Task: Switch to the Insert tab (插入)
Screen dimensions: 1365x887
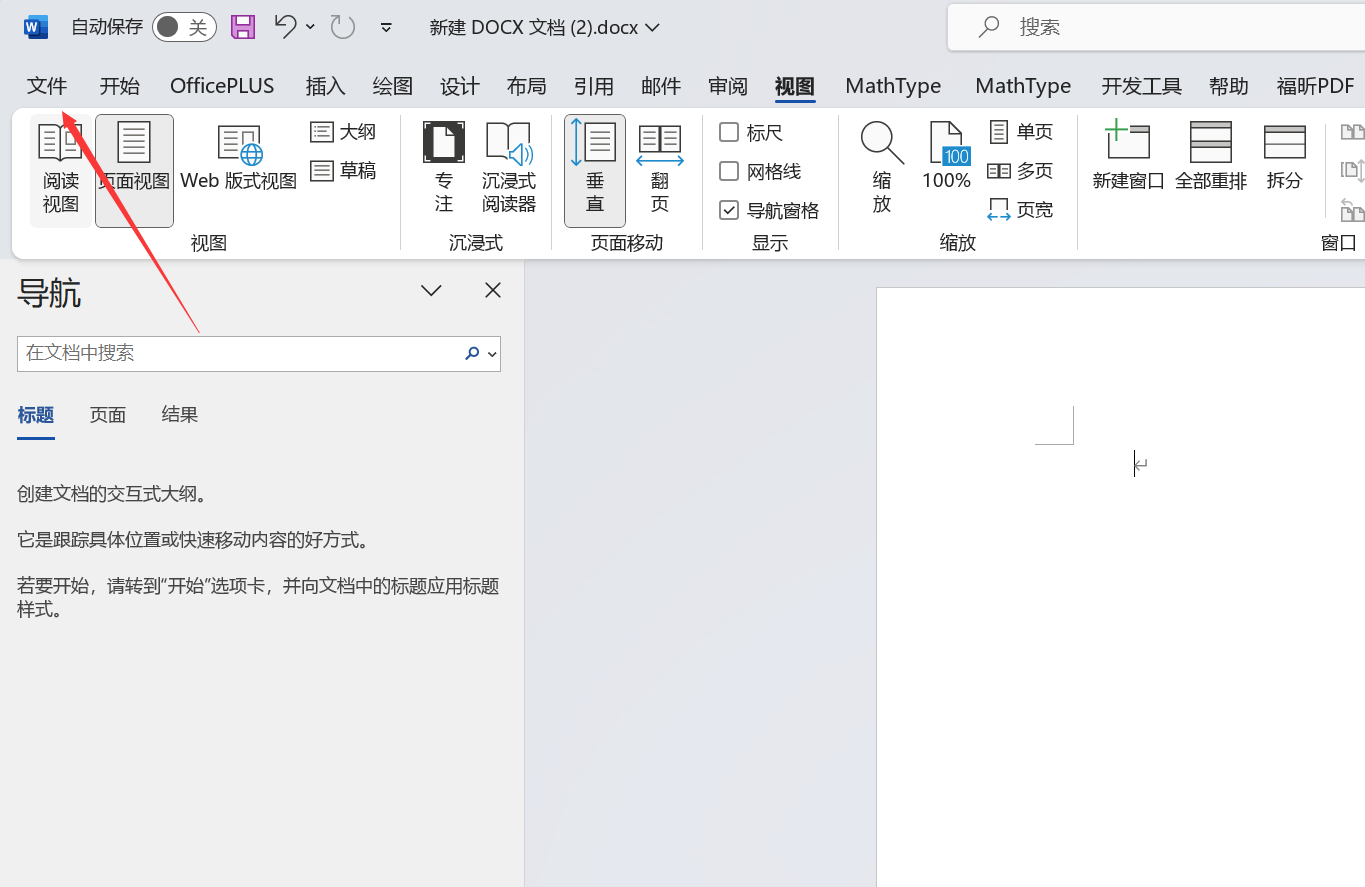Action: click(325, 86)
